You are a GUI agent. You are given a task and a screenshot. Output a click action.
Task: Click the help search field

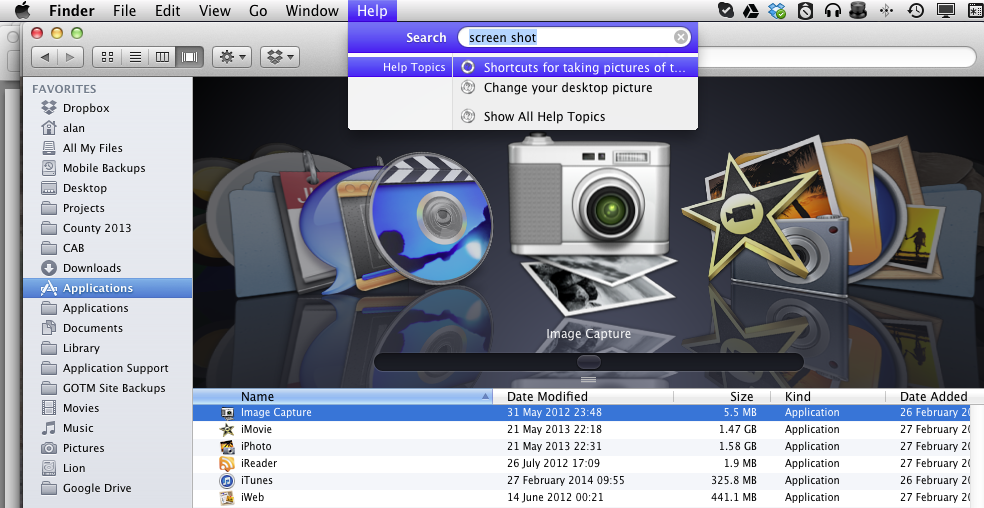coord(574,38)
